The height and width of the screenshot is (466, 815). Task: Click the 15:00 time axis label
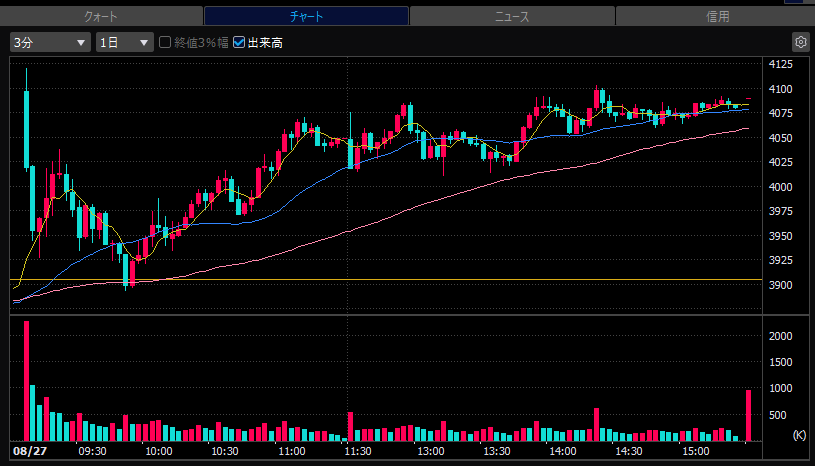695,451
